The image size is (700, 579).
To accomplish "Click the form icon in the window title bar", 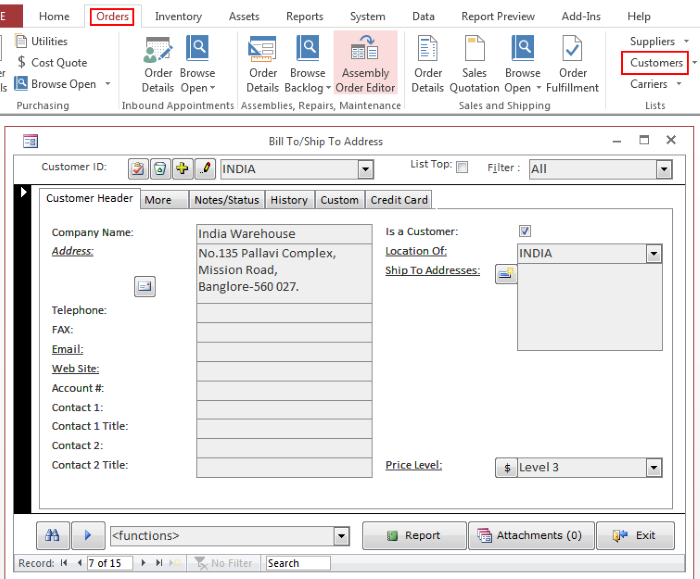I will click(30, 141).
